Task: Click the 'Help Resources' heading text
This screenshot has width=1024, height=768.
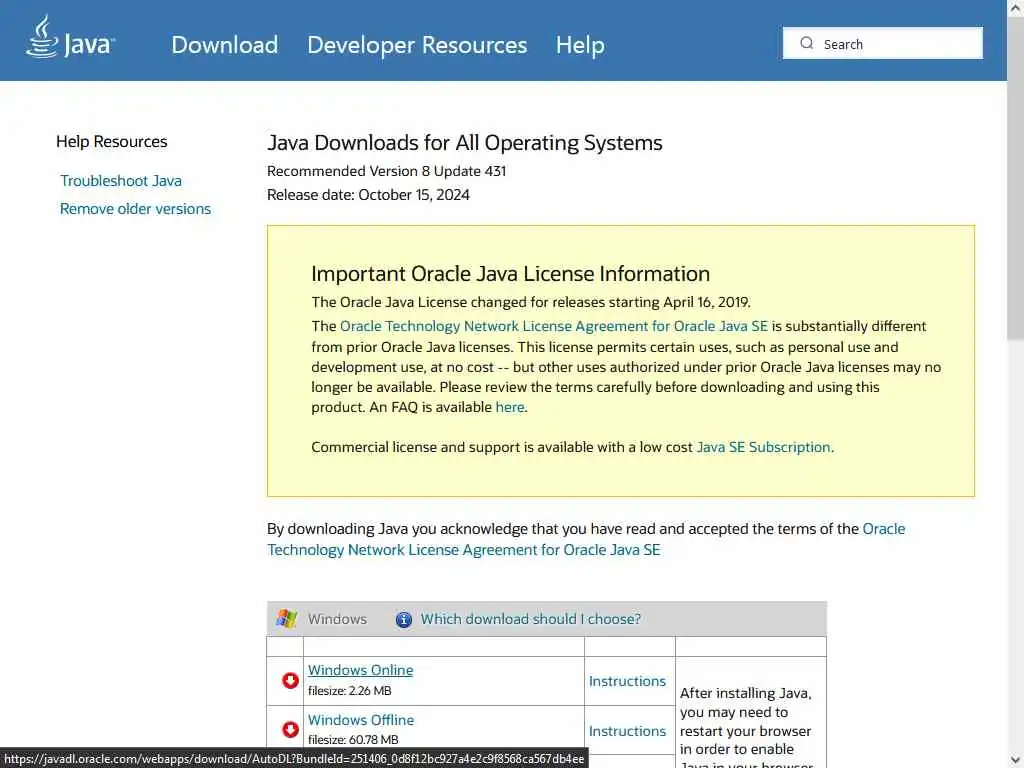Action: (x=112, y=142)
